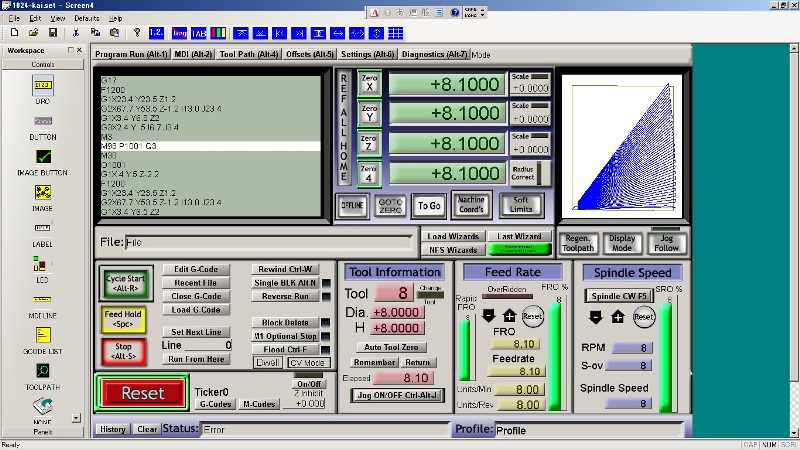Toggle M1 Optional Stop
This screenshot has width=800, height=450.
click(x=285, y=336)
